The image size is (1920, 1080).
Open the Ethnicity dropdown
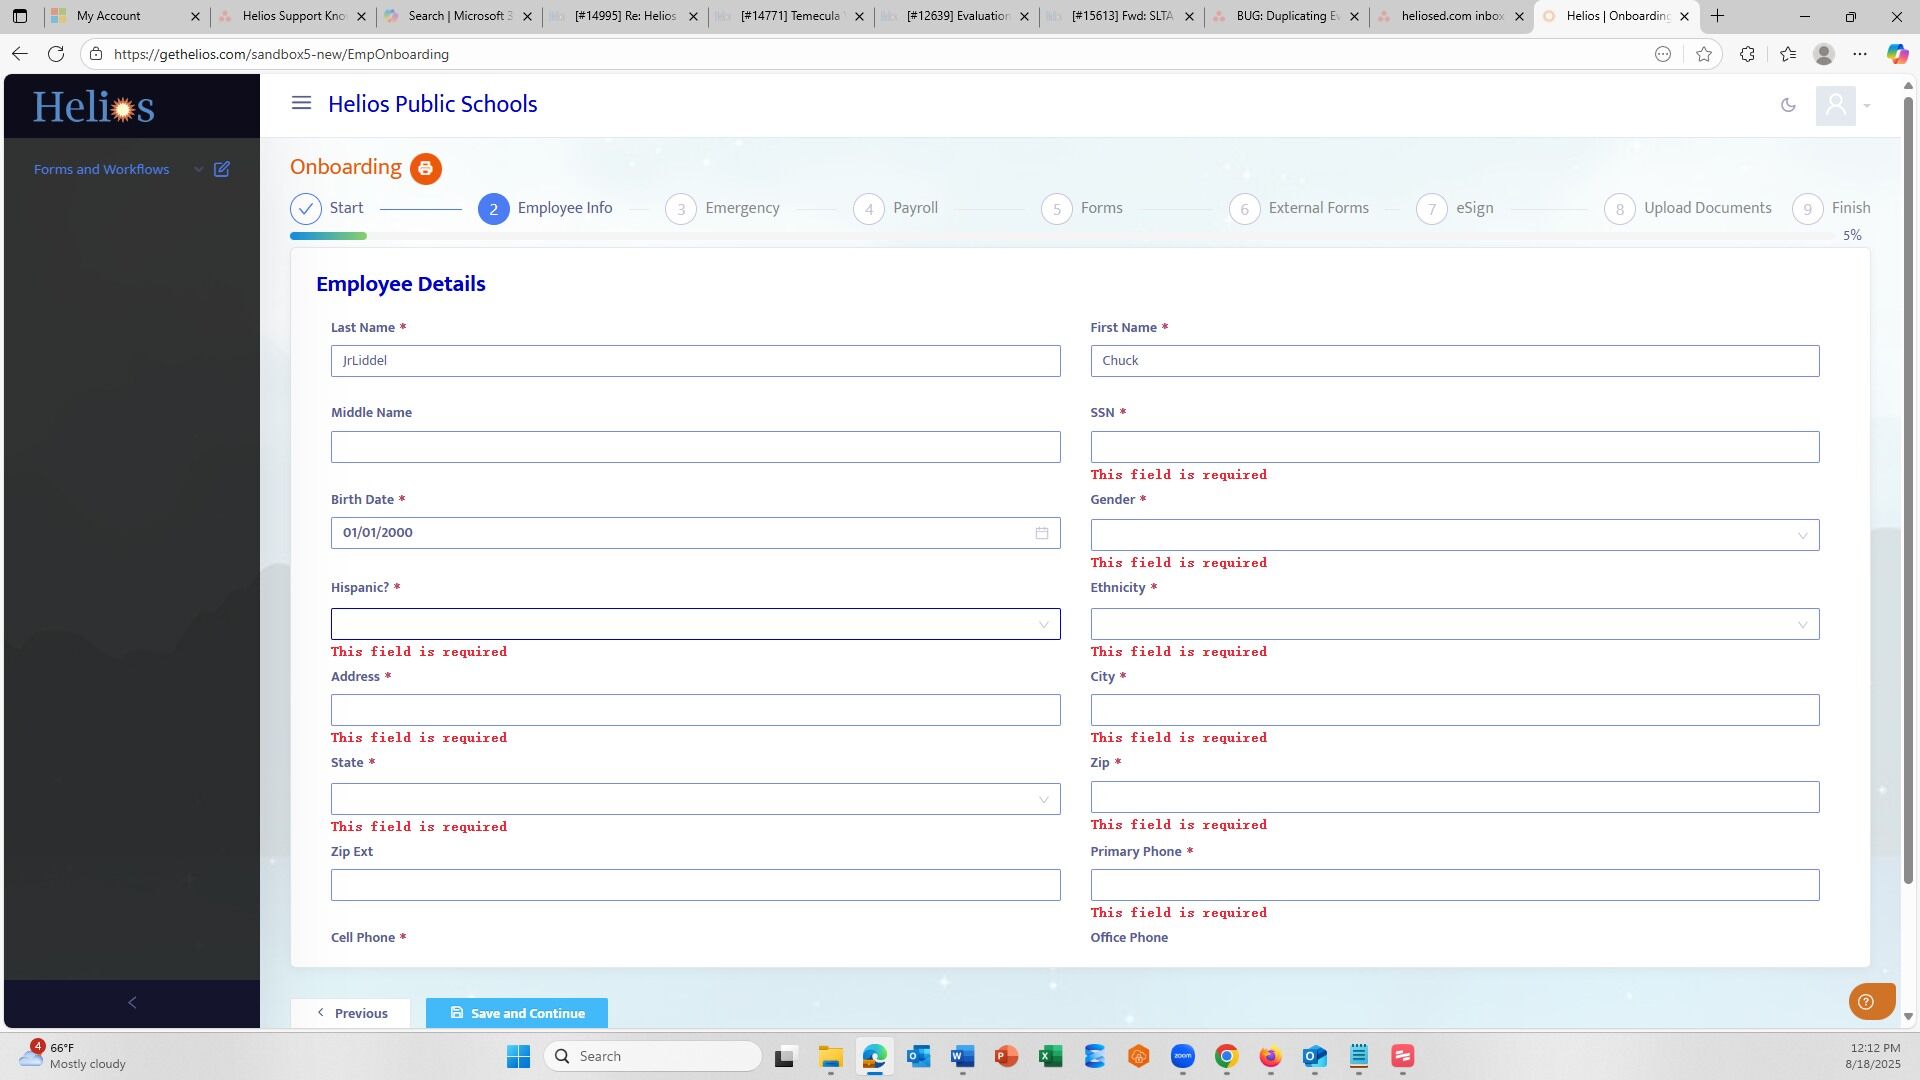pos(1454,624)
